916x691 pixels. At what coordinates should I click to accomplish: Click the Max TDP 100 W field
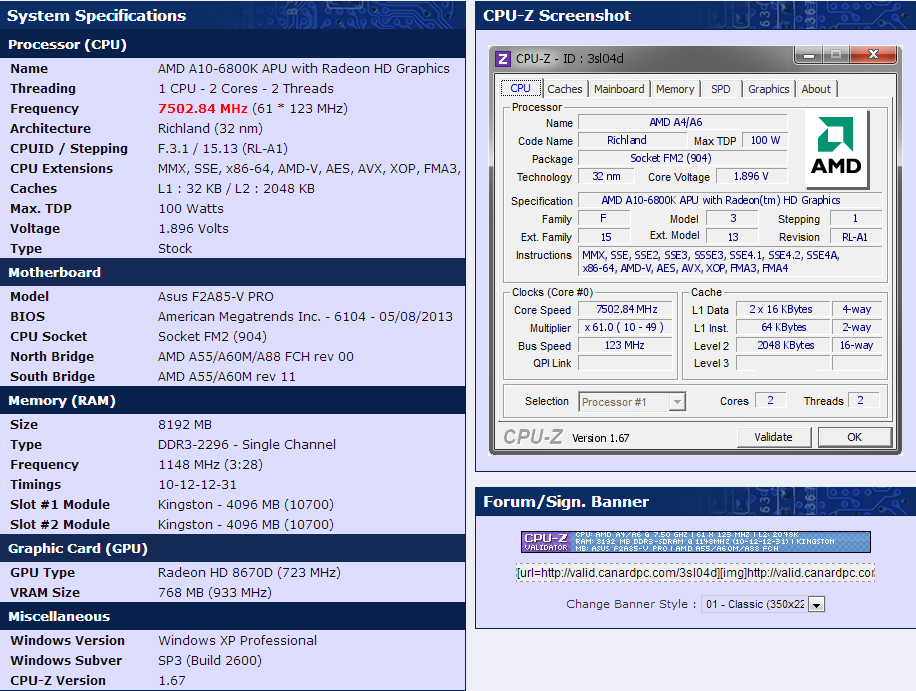(x=765, y=140)
